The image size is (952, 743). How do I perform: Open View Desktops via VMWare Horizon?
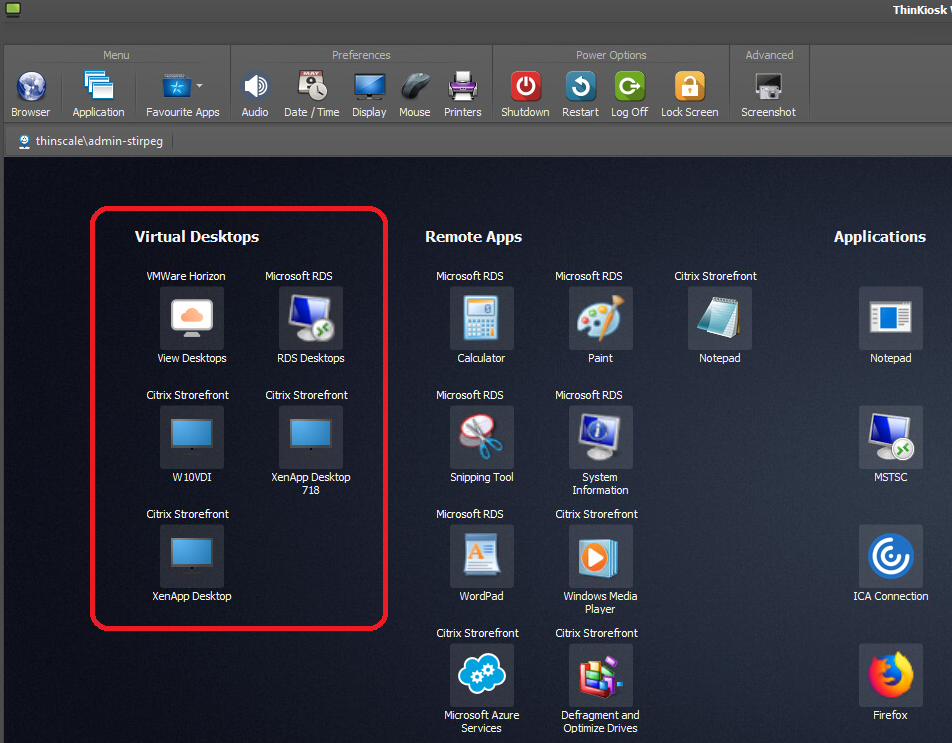(191, 317)
